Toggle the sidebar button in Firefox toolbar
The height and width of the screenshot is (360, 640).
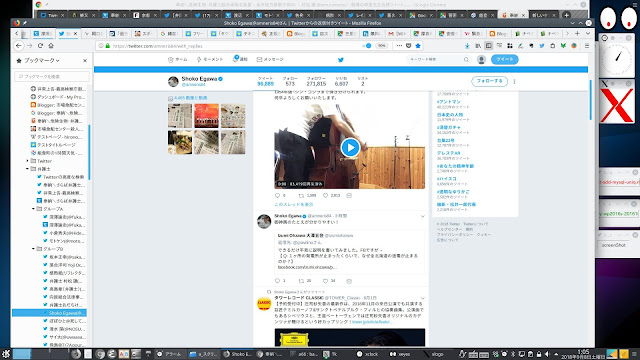point(489,46)
